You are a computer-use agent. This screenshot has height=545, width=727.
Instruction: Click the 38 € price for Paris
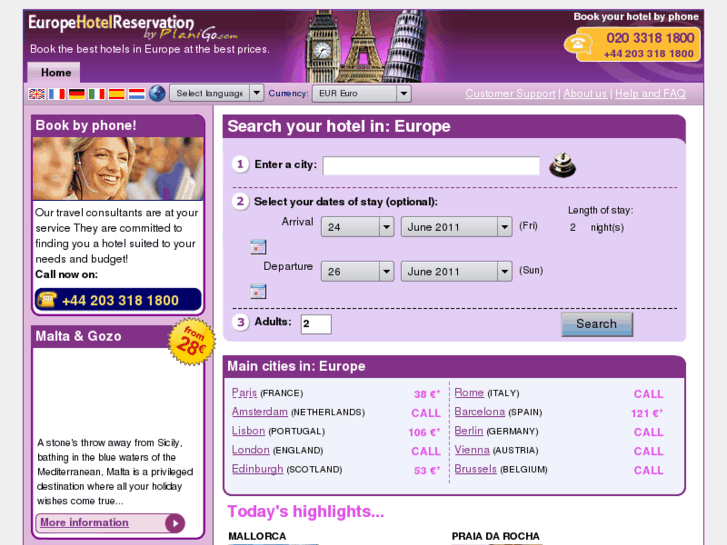click(427, 394)
